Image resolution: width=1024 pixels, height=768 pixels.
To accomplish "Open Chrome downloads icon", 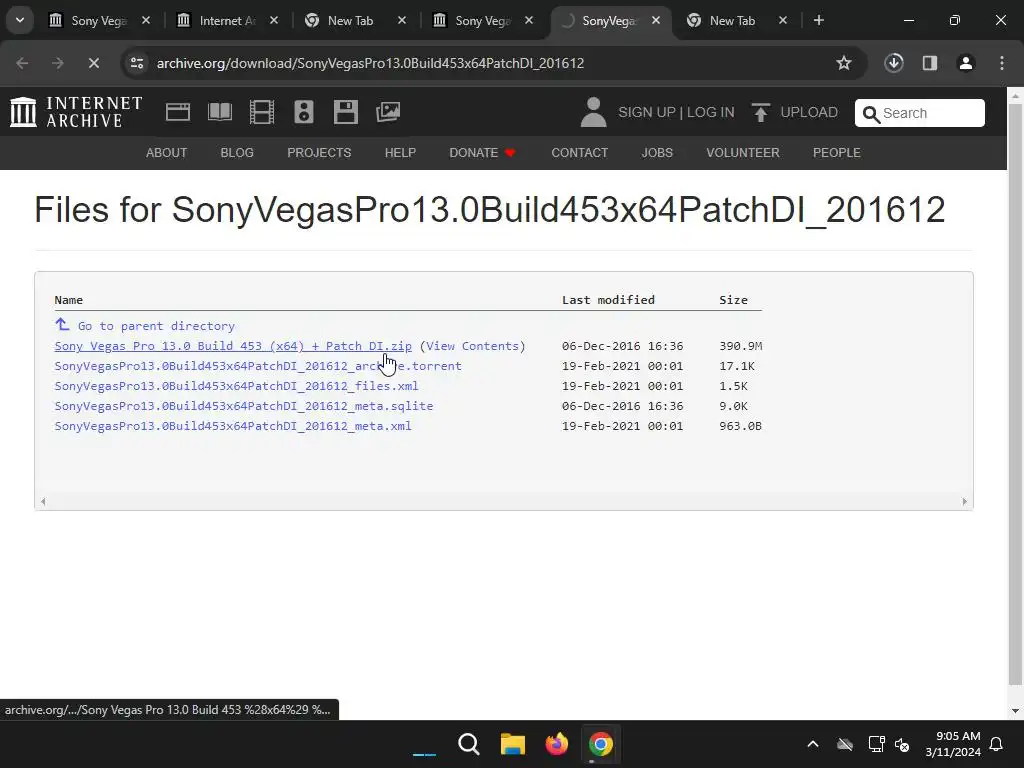I will pos(893,63).
